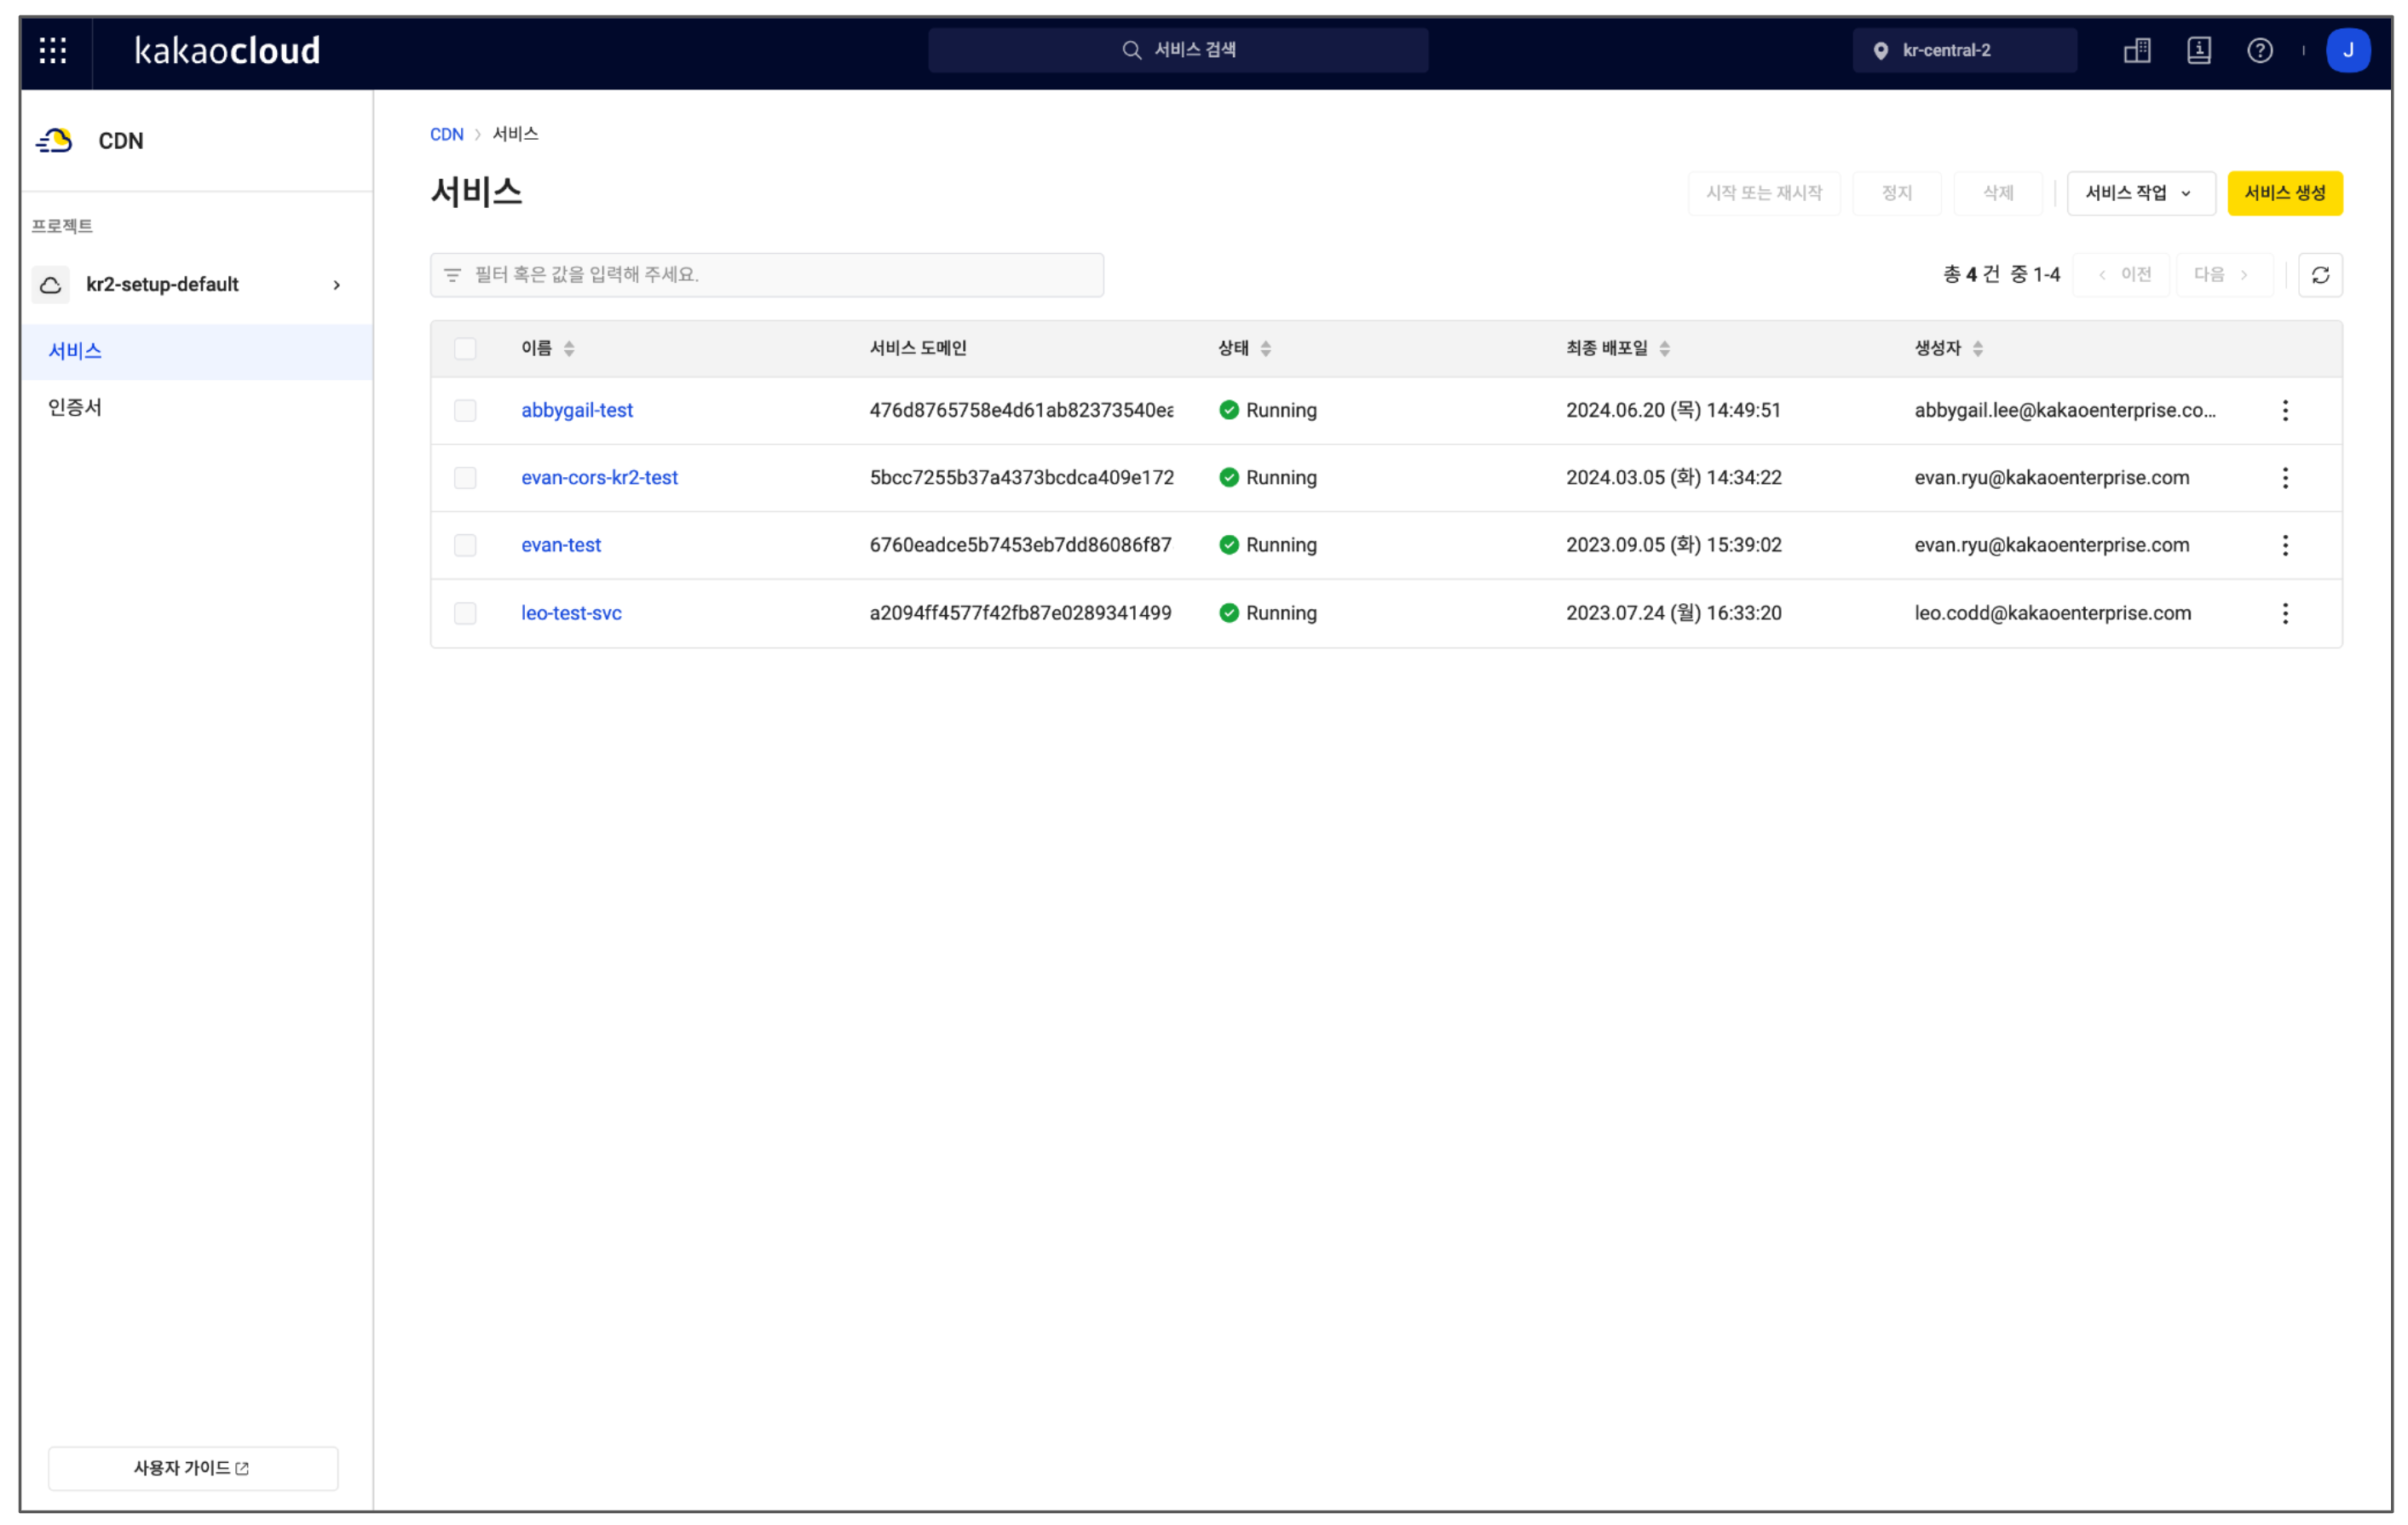
Task: Click the filter input field
Action: point(767,275)
